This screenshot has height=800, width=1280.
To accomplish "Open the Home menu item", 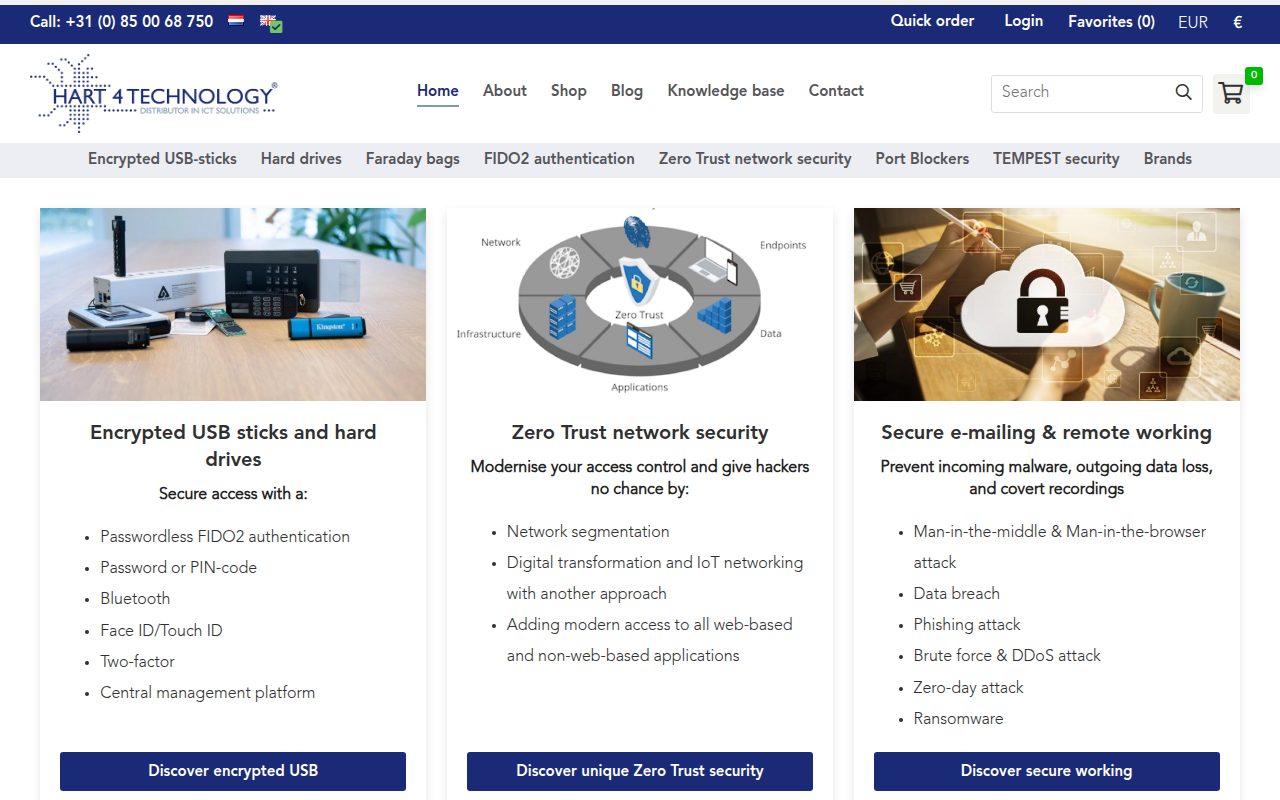I will point(438,91).
